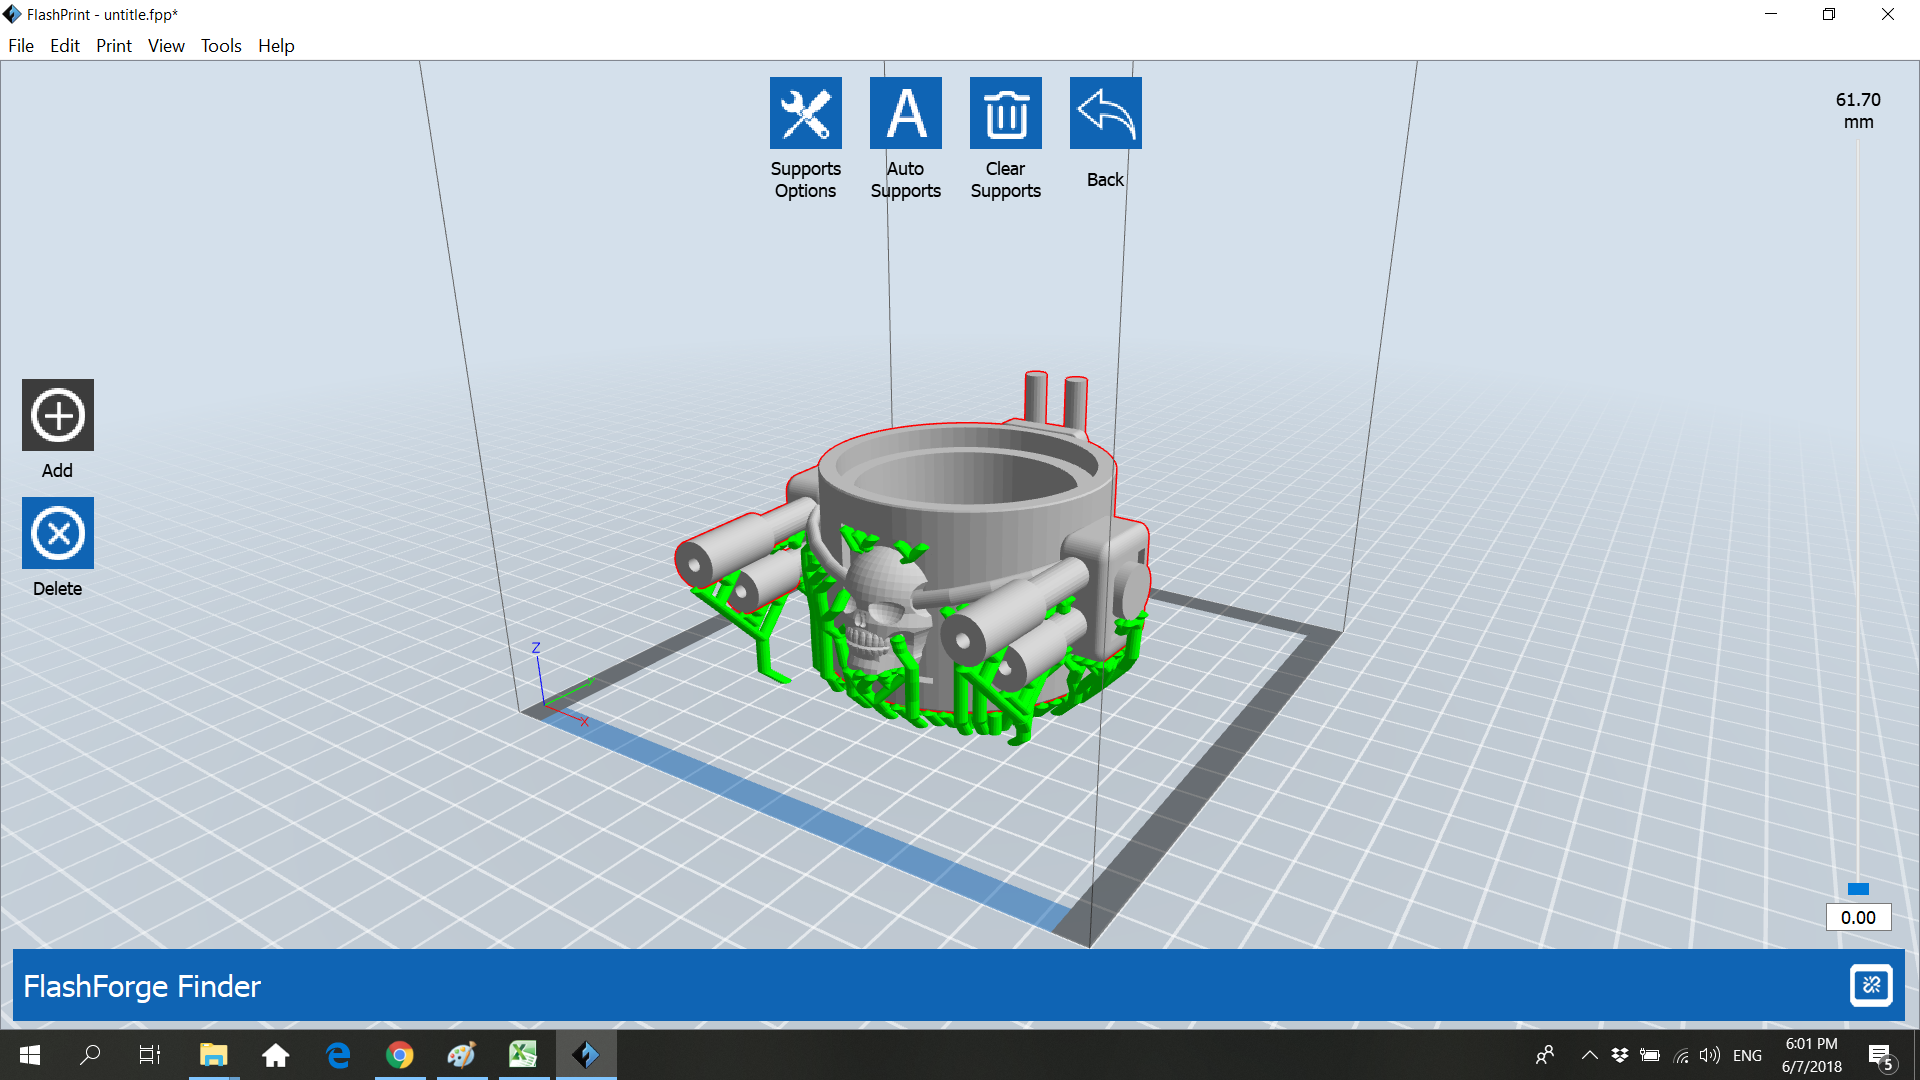Select the Add support tool
The height and width of the screenshot is (1080, 1920).
(58, 415)
